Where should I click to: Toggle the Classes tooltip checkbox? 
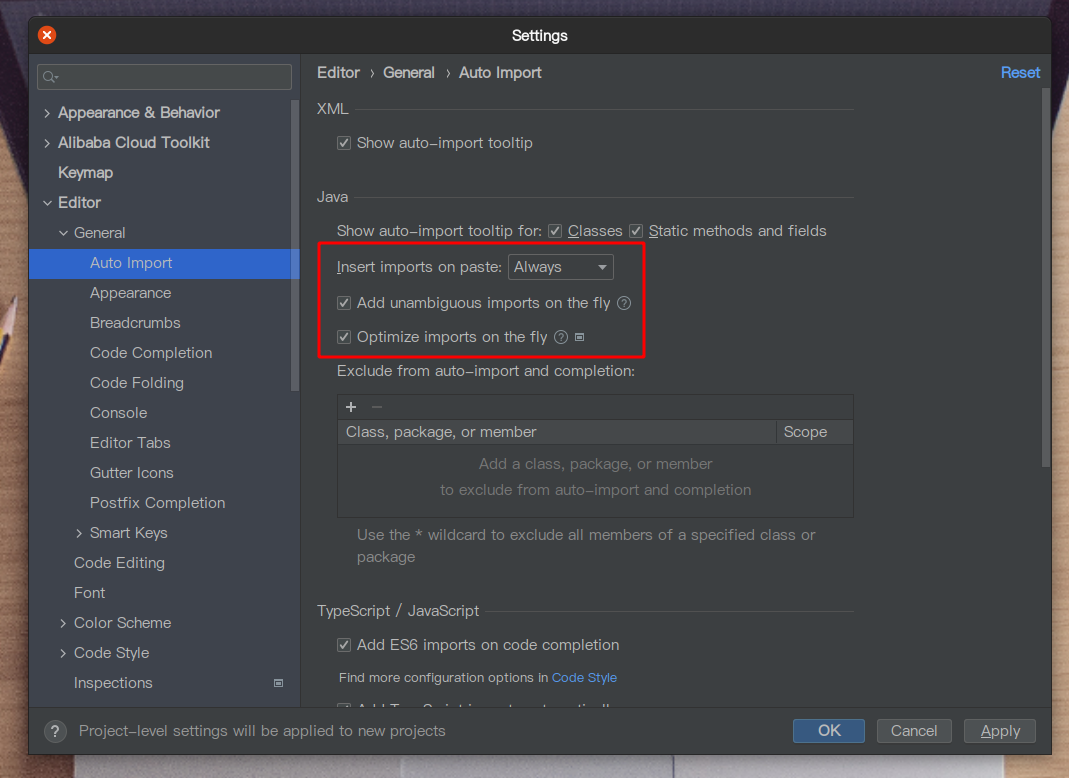[555, 231]
